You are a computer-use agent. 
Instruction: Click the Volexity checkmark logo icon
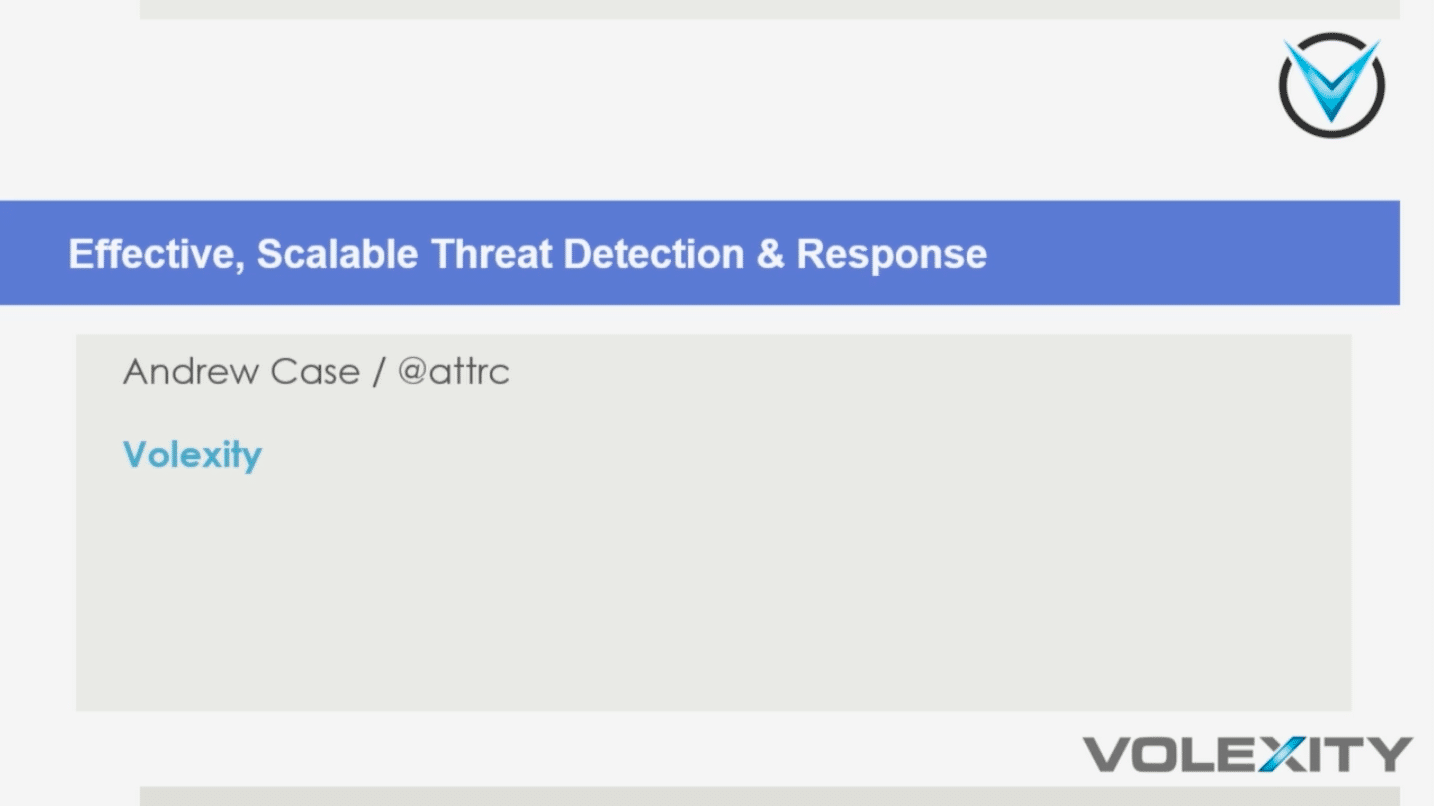point(1331,84)
